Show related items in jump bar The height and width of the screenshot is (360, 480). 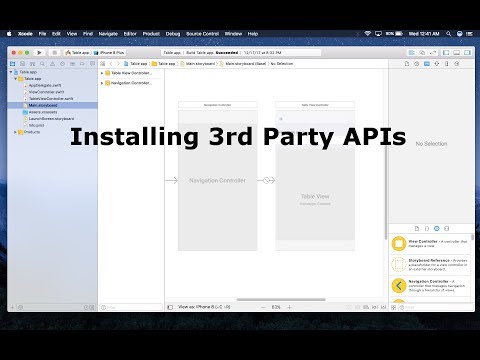pos(103,64)
